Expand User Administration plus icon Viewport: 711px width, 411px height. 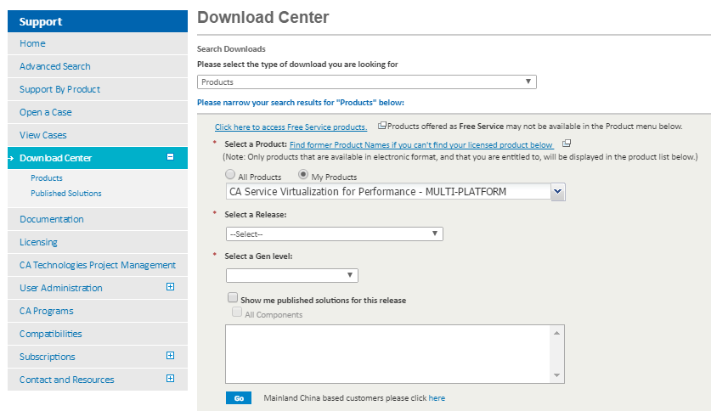tap(170, 287)
